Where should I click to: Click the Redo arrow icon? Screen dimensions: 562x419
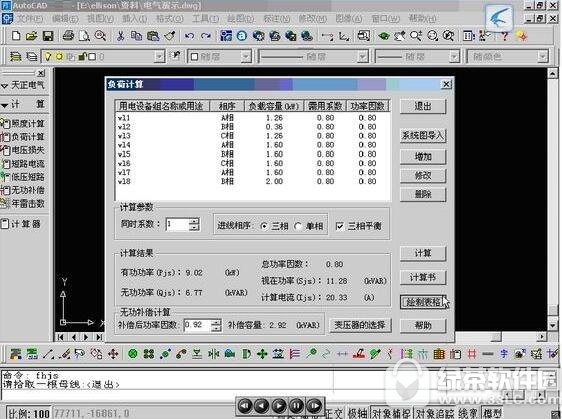206,36
